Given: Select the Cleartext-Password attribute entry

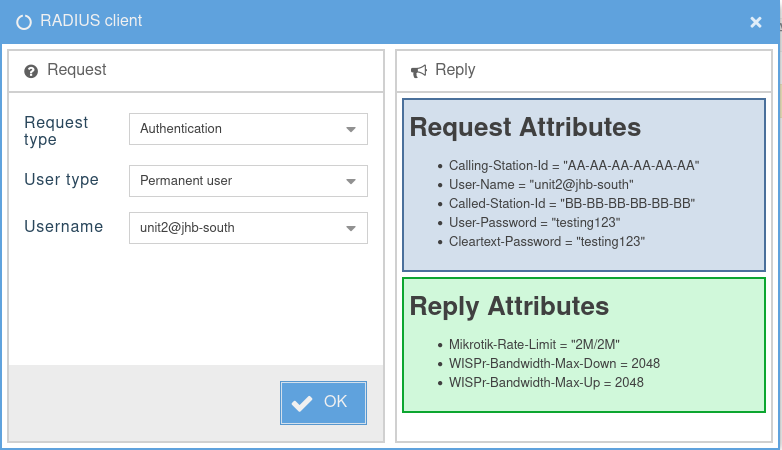Looking at the screenshot, I should tap(546, 242).
